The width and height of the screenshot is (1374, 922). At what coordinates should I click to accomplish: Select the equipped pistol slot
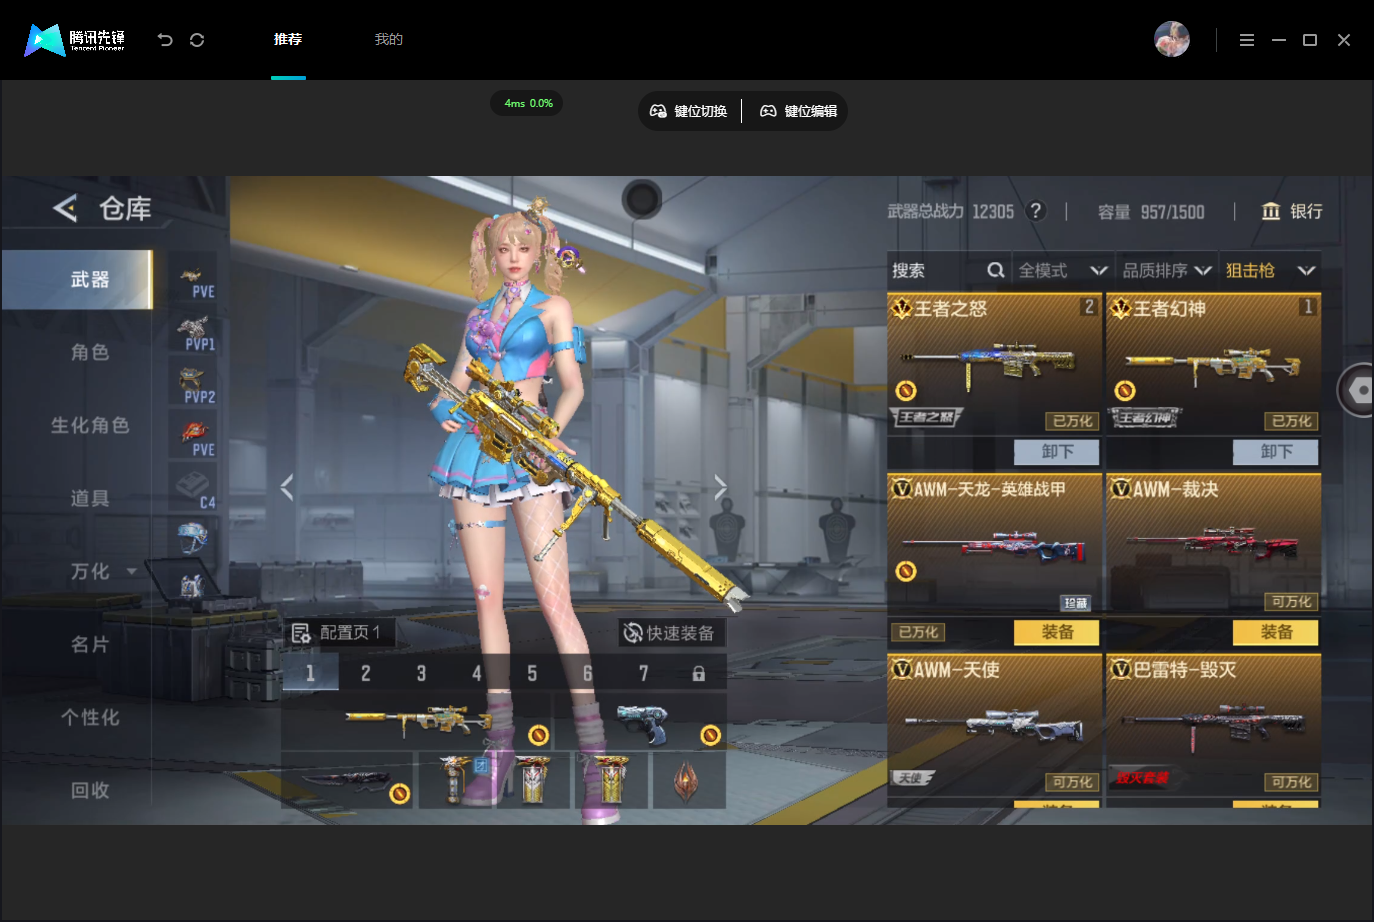point(640,722)
